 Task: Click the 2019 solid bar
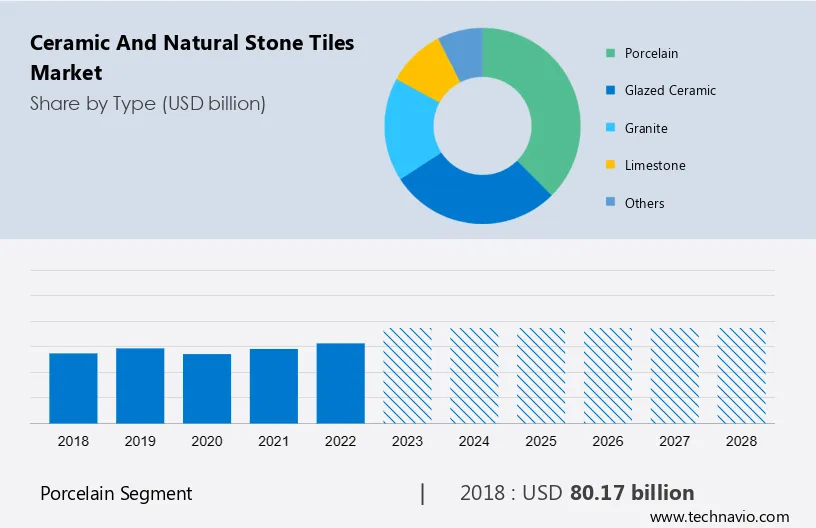pyautogui.click(x=140, y=386)
